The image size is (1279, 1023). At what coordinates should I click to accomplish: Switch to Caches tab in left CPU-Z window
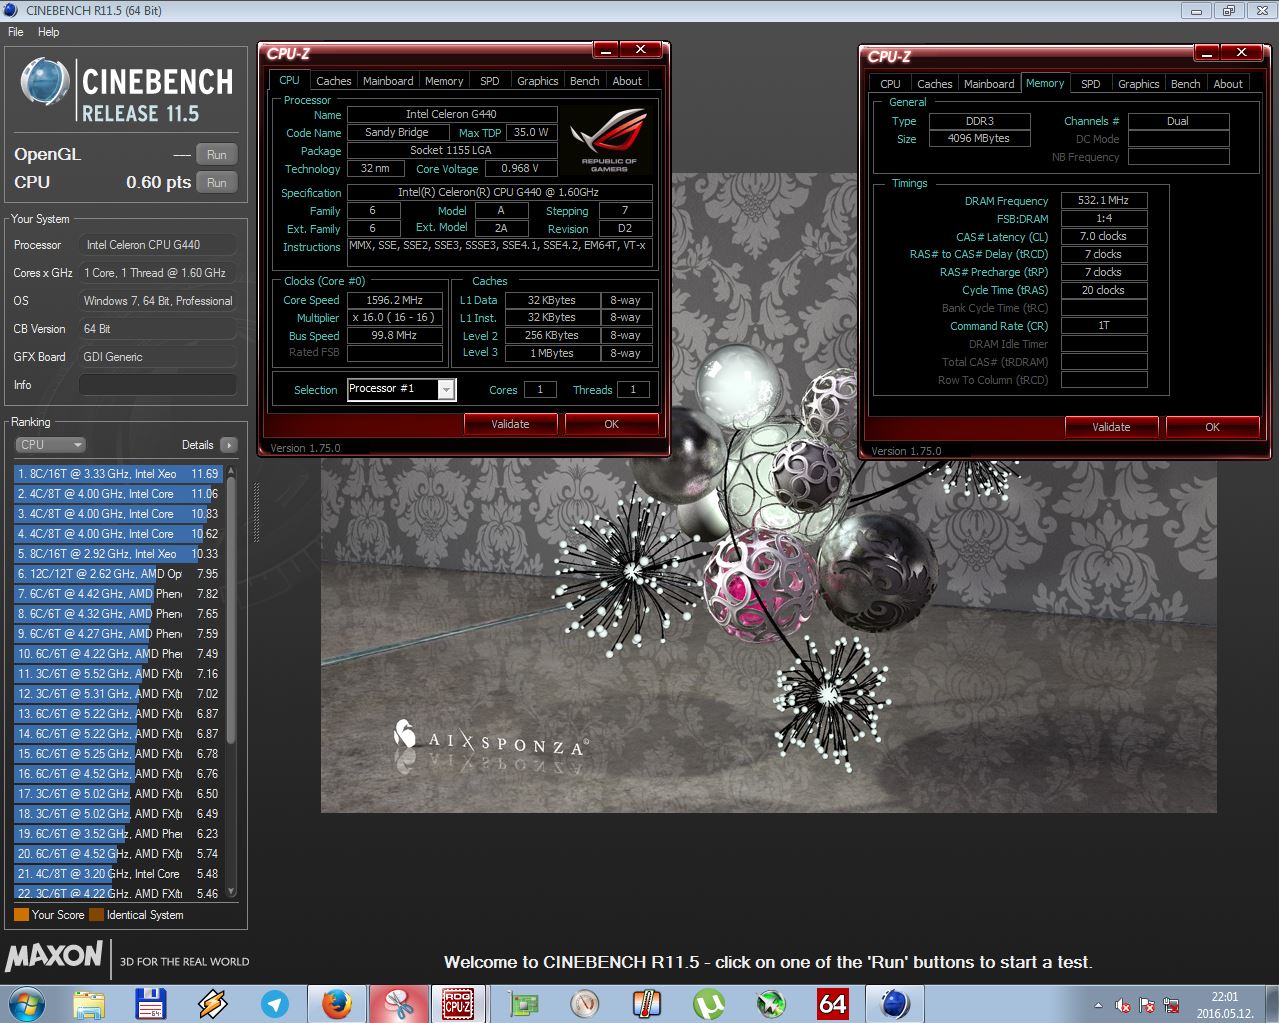pos(333,81)
